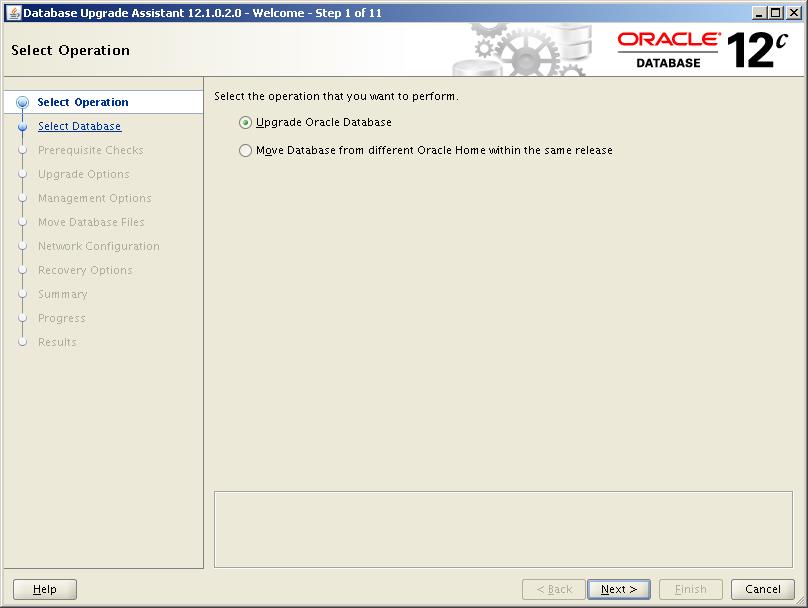
Task: Click the disabled Summary step
Action: click(x=62, y=294)
